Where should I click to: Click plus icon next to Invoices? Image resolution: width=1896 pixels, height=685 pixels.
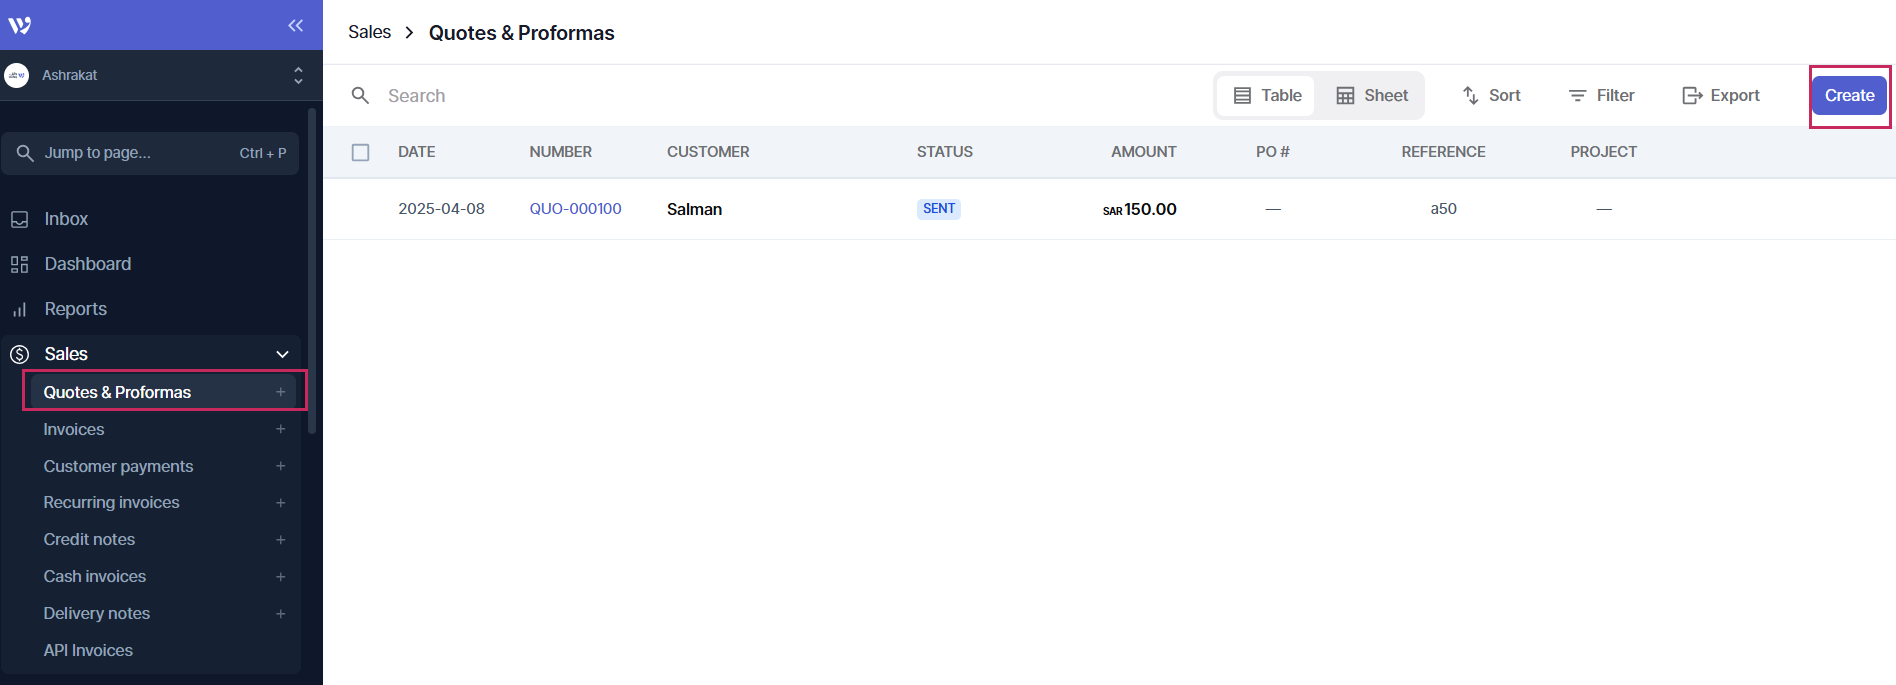click(281, 429)
